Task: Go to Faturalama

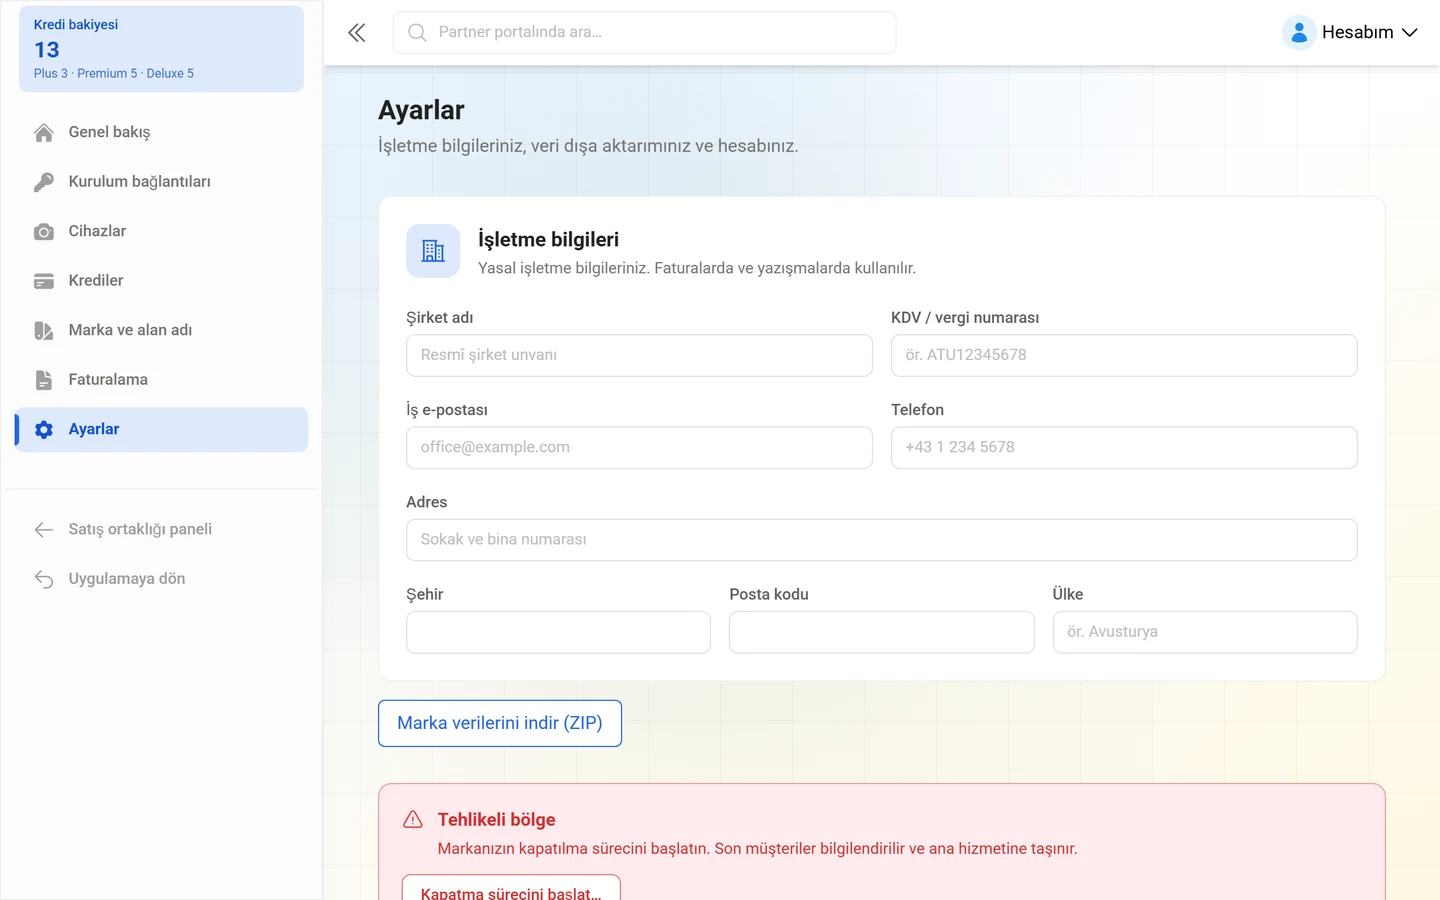Action: click(161, 380)
